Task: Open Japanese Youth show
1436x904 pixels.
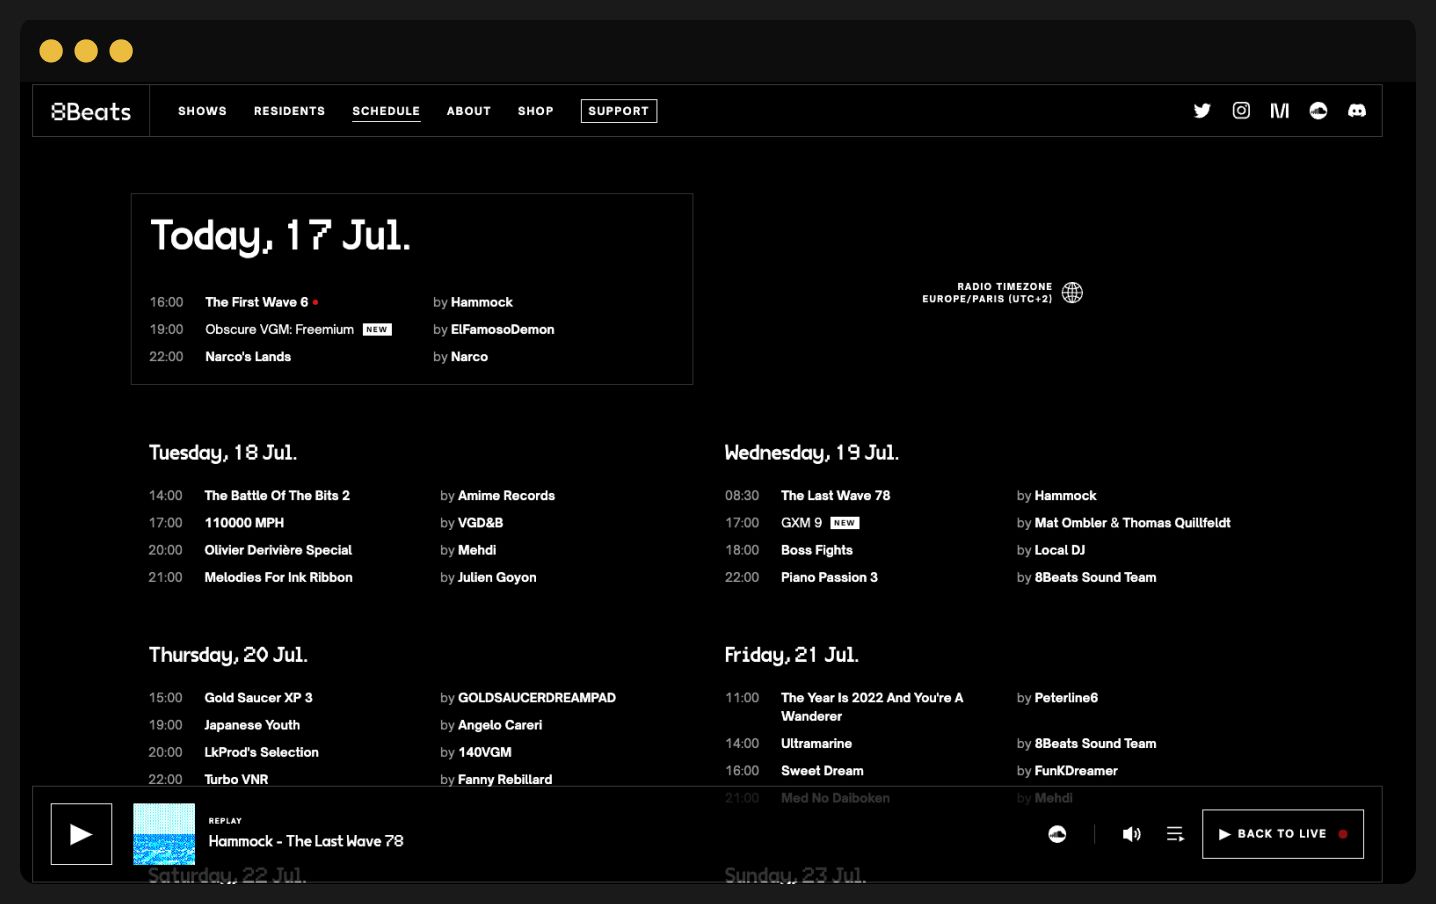Action: pyautogui.click(x=252, y=725)
